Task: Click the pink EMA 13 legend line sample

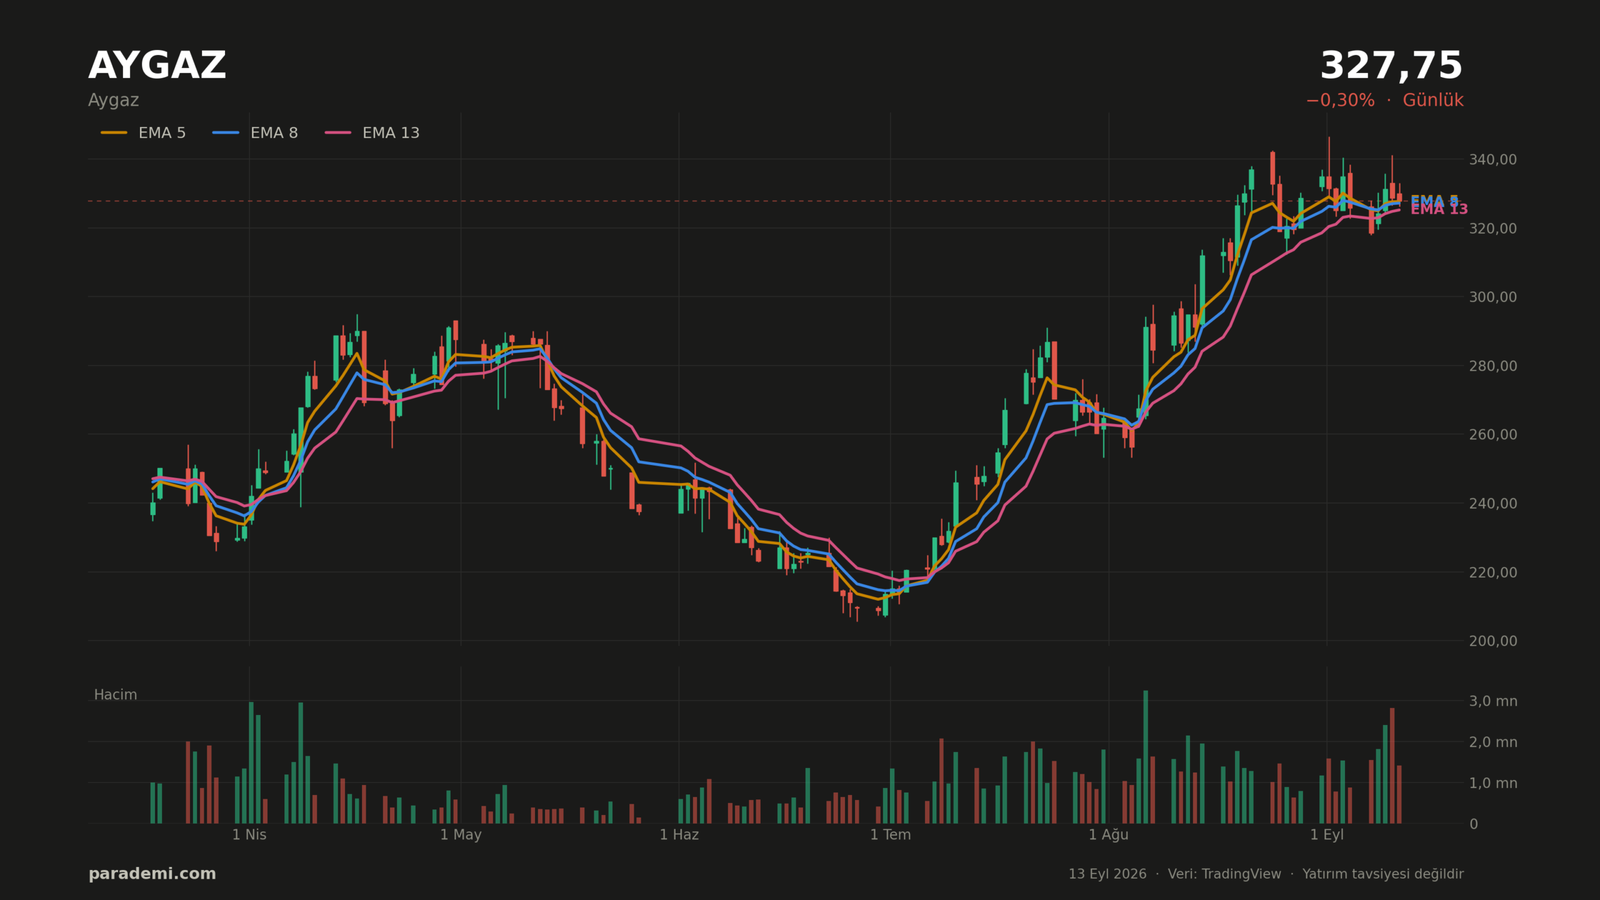Action: (x=338, y=133)
